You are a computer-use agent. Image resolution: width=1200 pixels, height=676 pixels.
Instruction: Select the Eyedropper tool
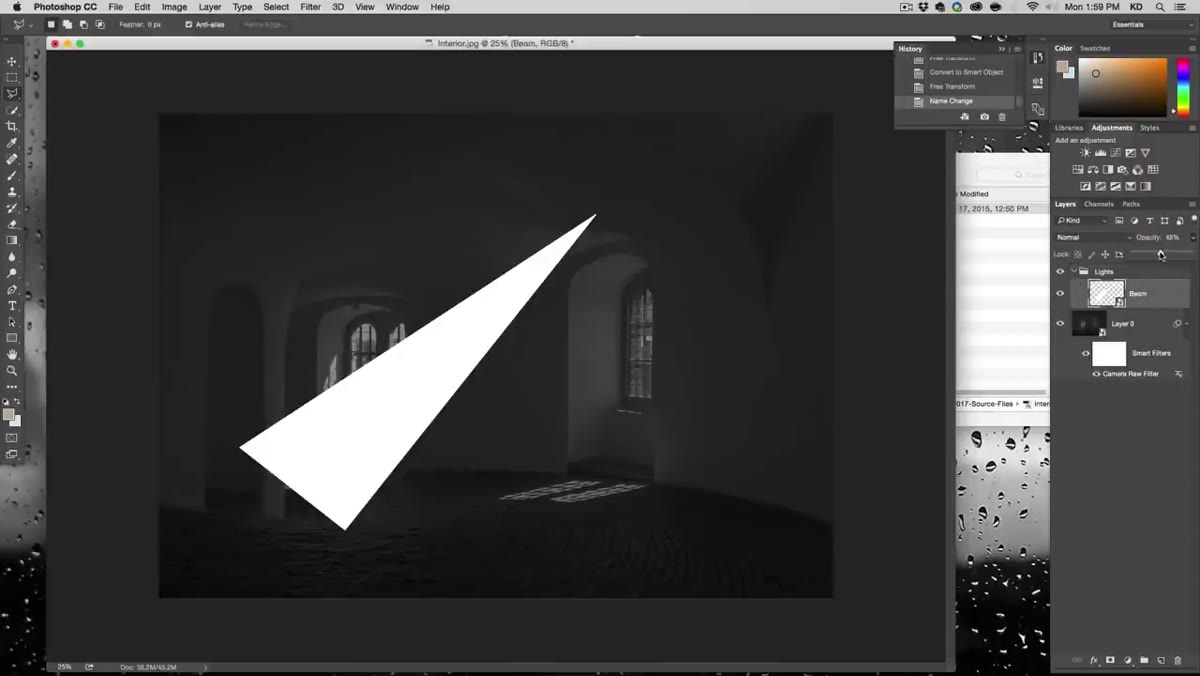12,143
